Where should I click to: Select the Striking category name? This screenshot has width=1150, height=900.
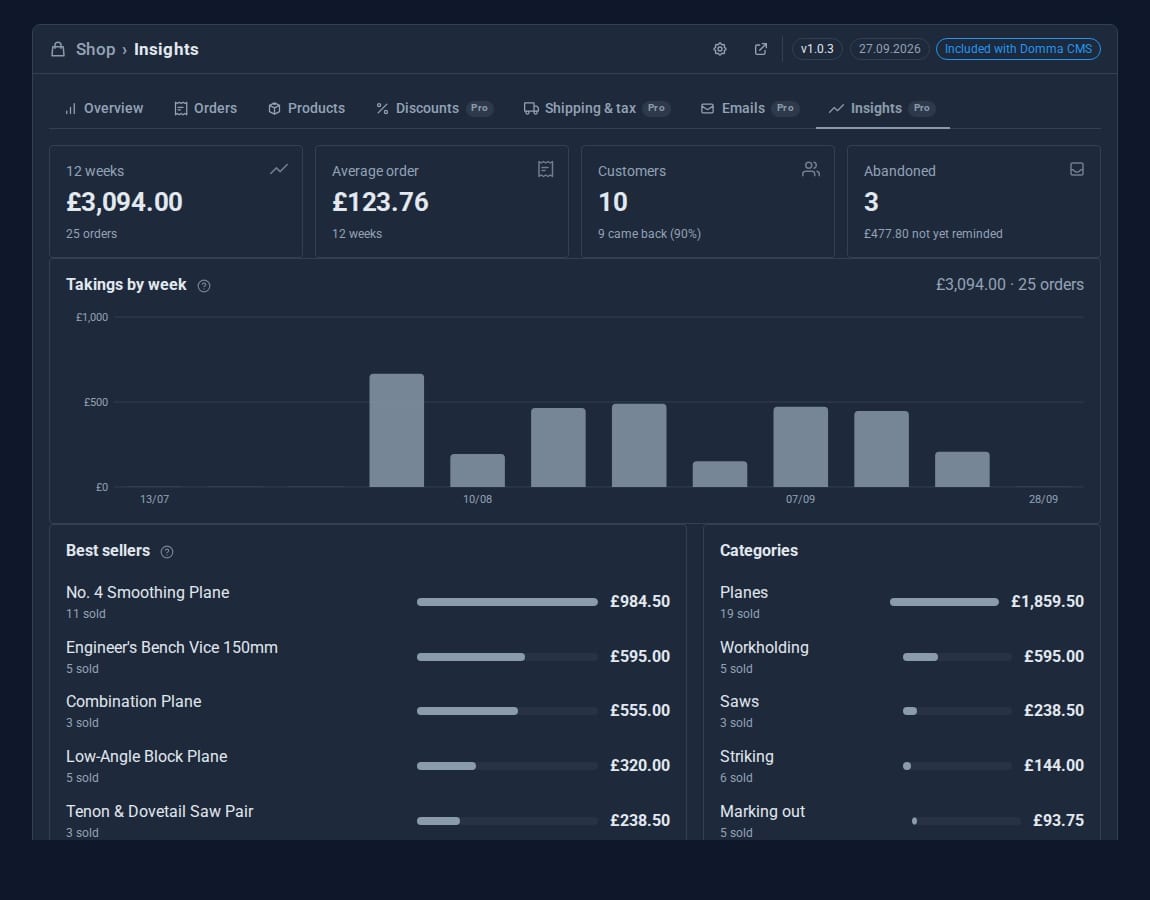(x=747, y=757)
